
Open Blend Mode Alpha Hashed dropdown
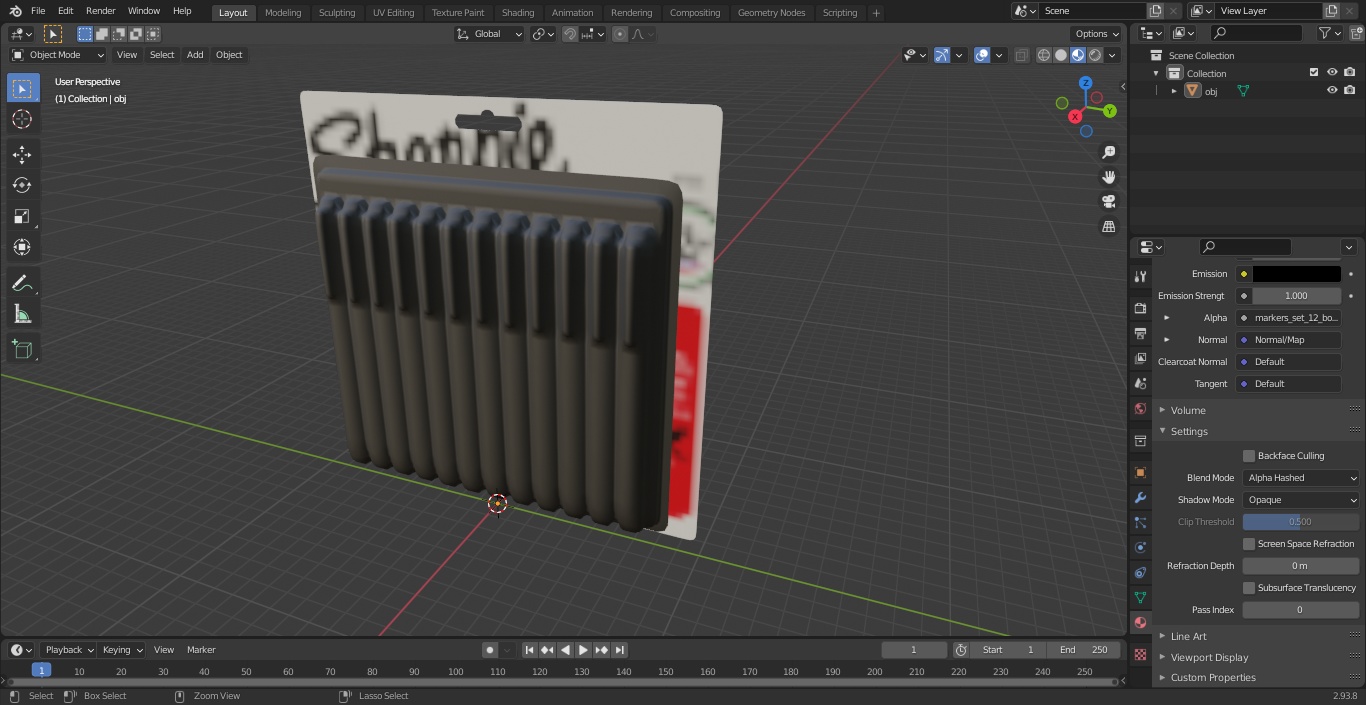1301,478
